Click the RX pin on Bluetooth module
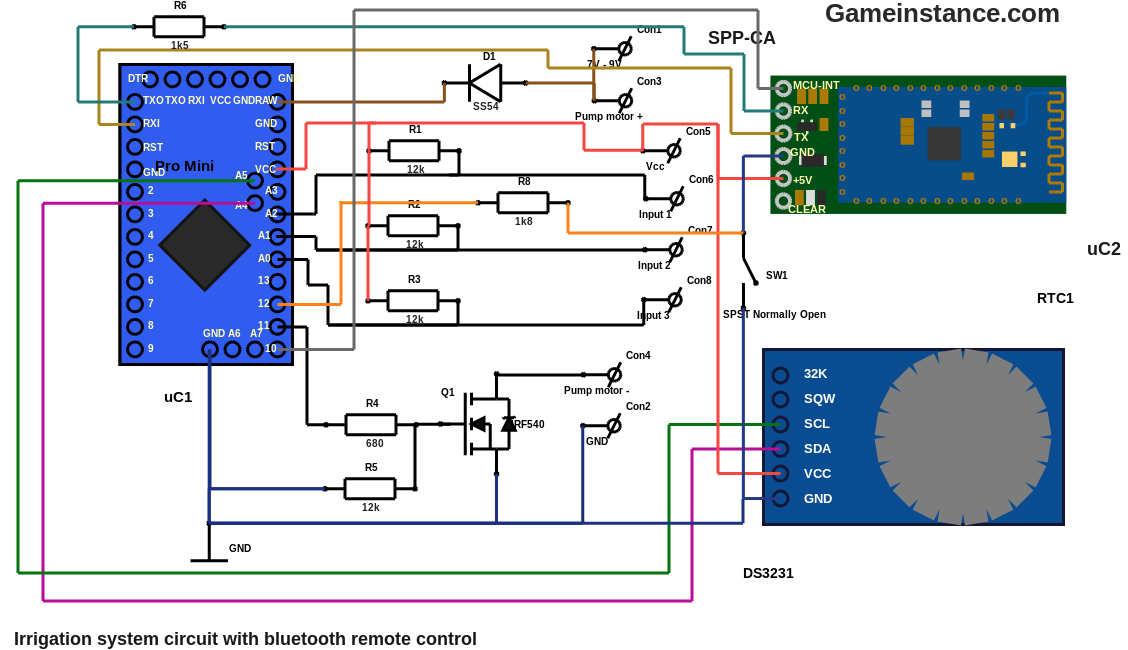Image resolution: width=1128 pixels, height=650 pixels. (x=783, y=110)
